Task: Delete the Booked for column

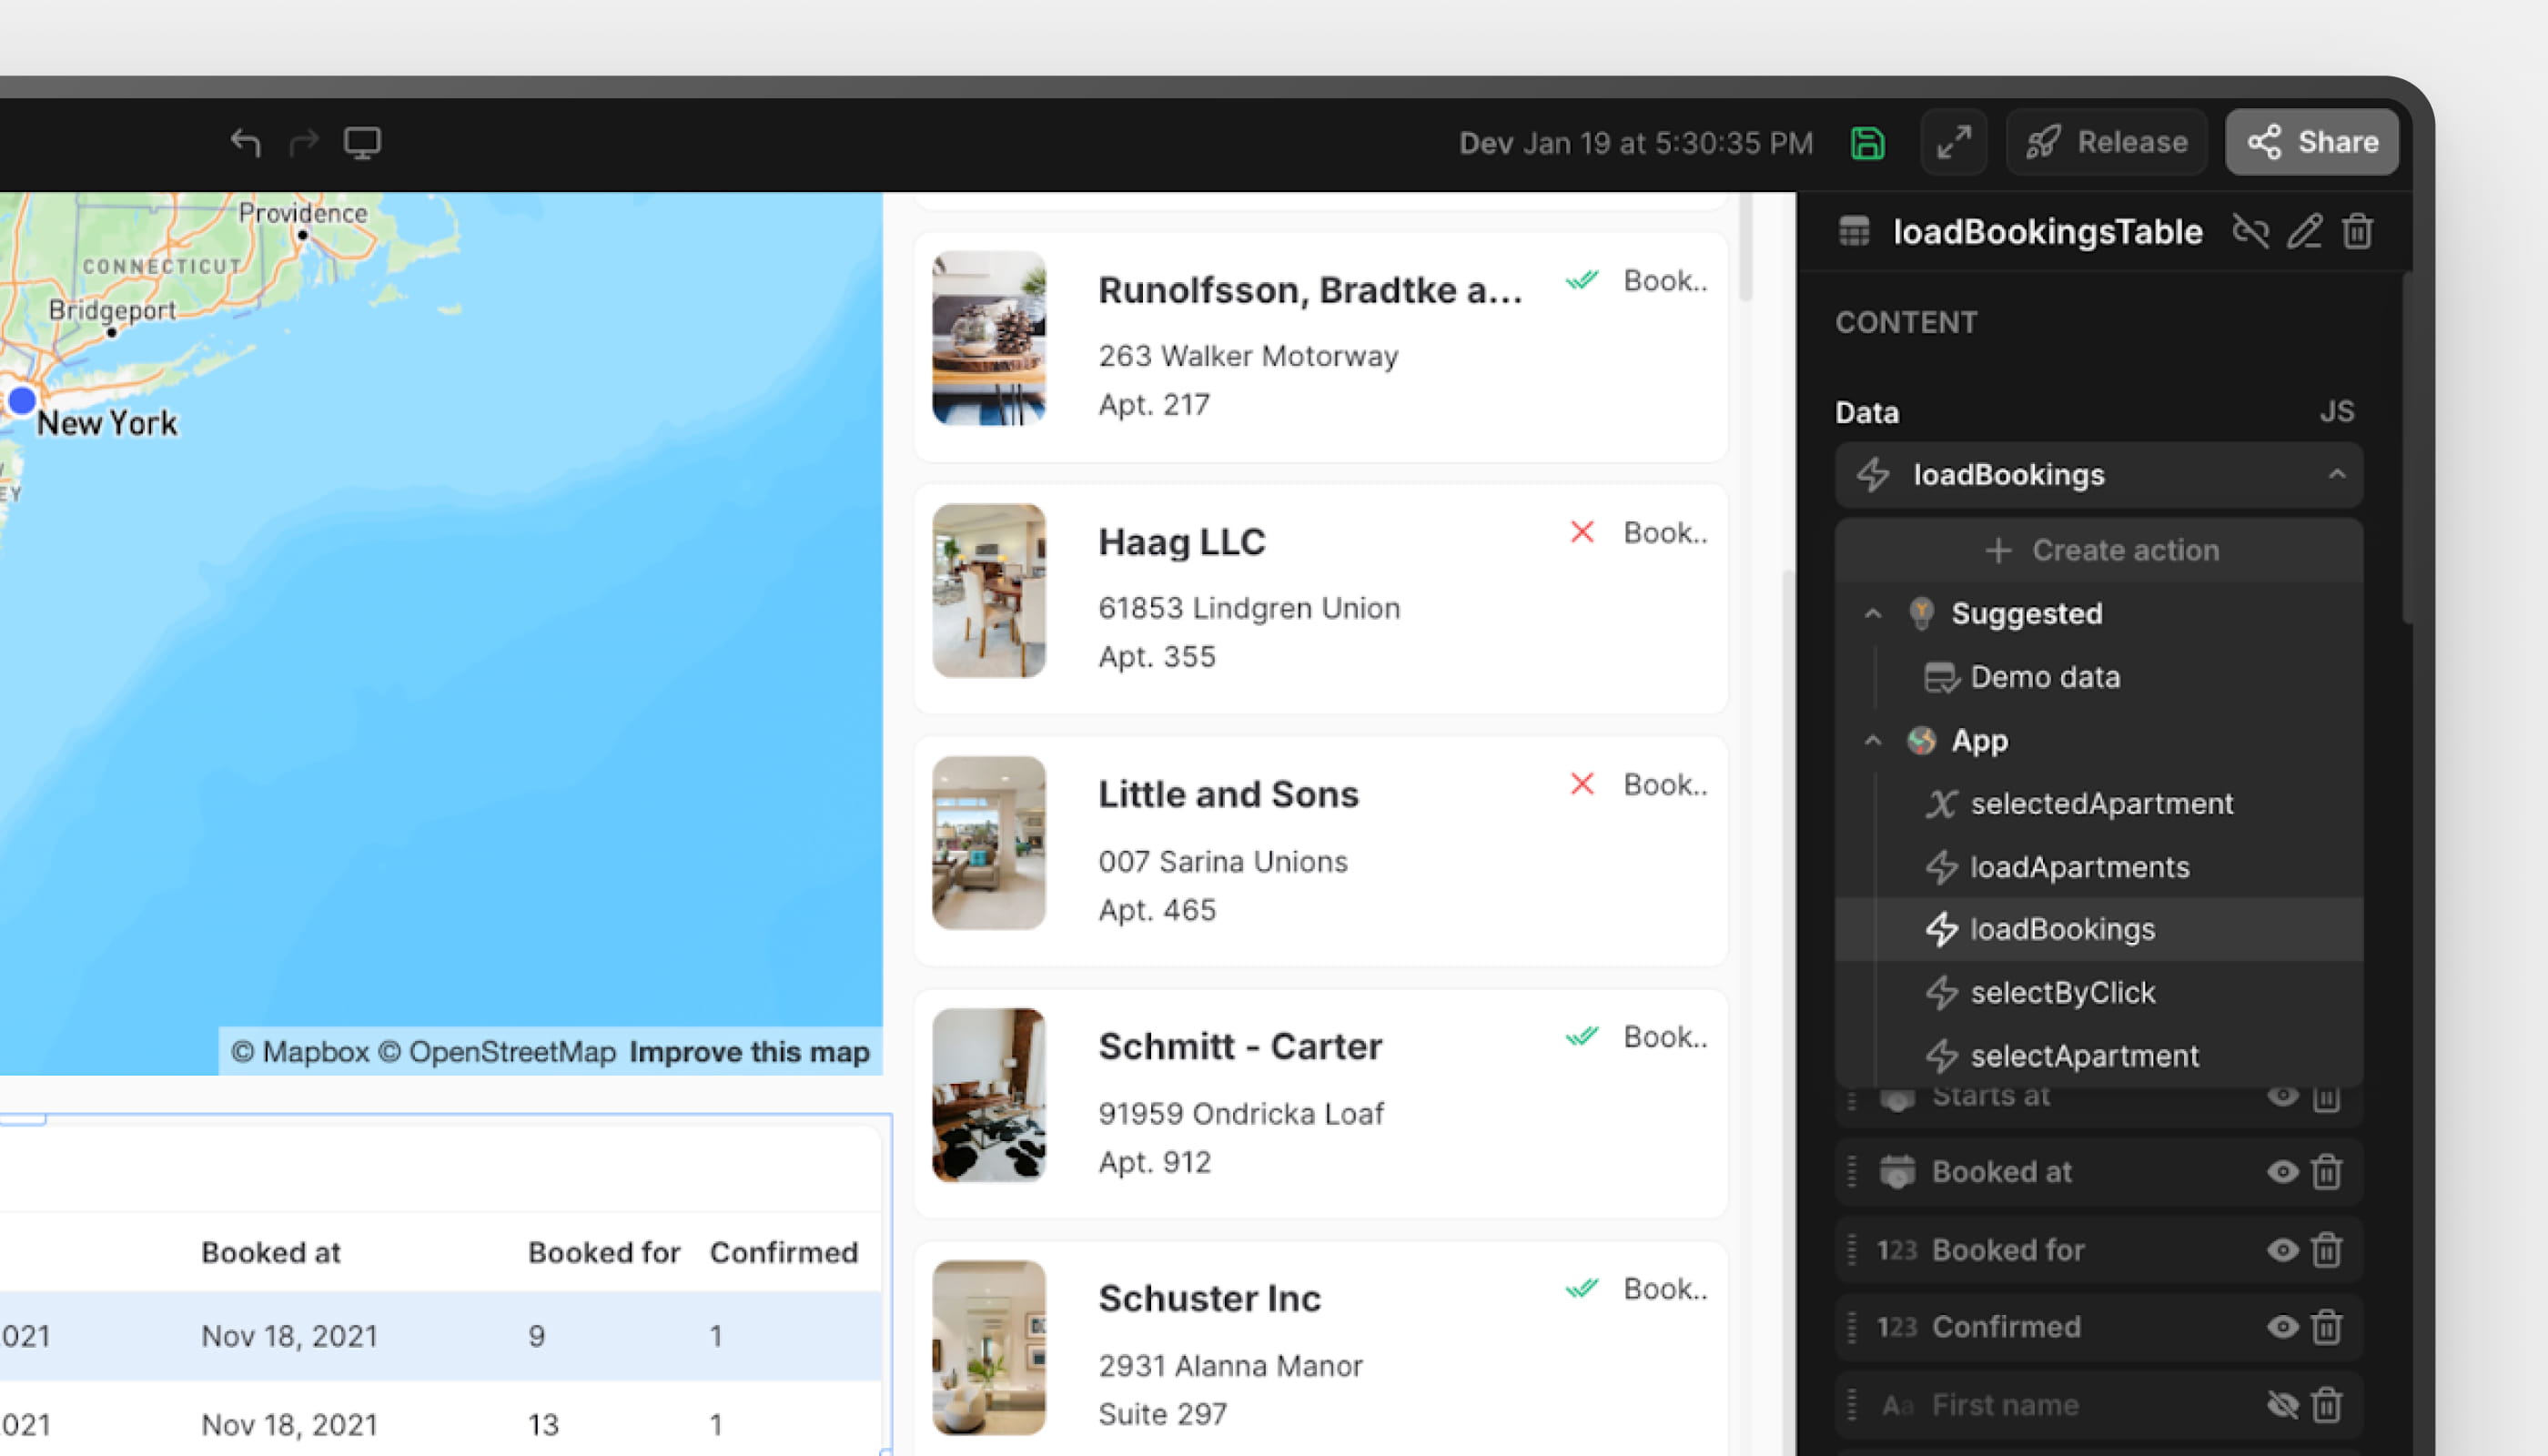Action: pyautogui.click(x=2327, y=1250)
